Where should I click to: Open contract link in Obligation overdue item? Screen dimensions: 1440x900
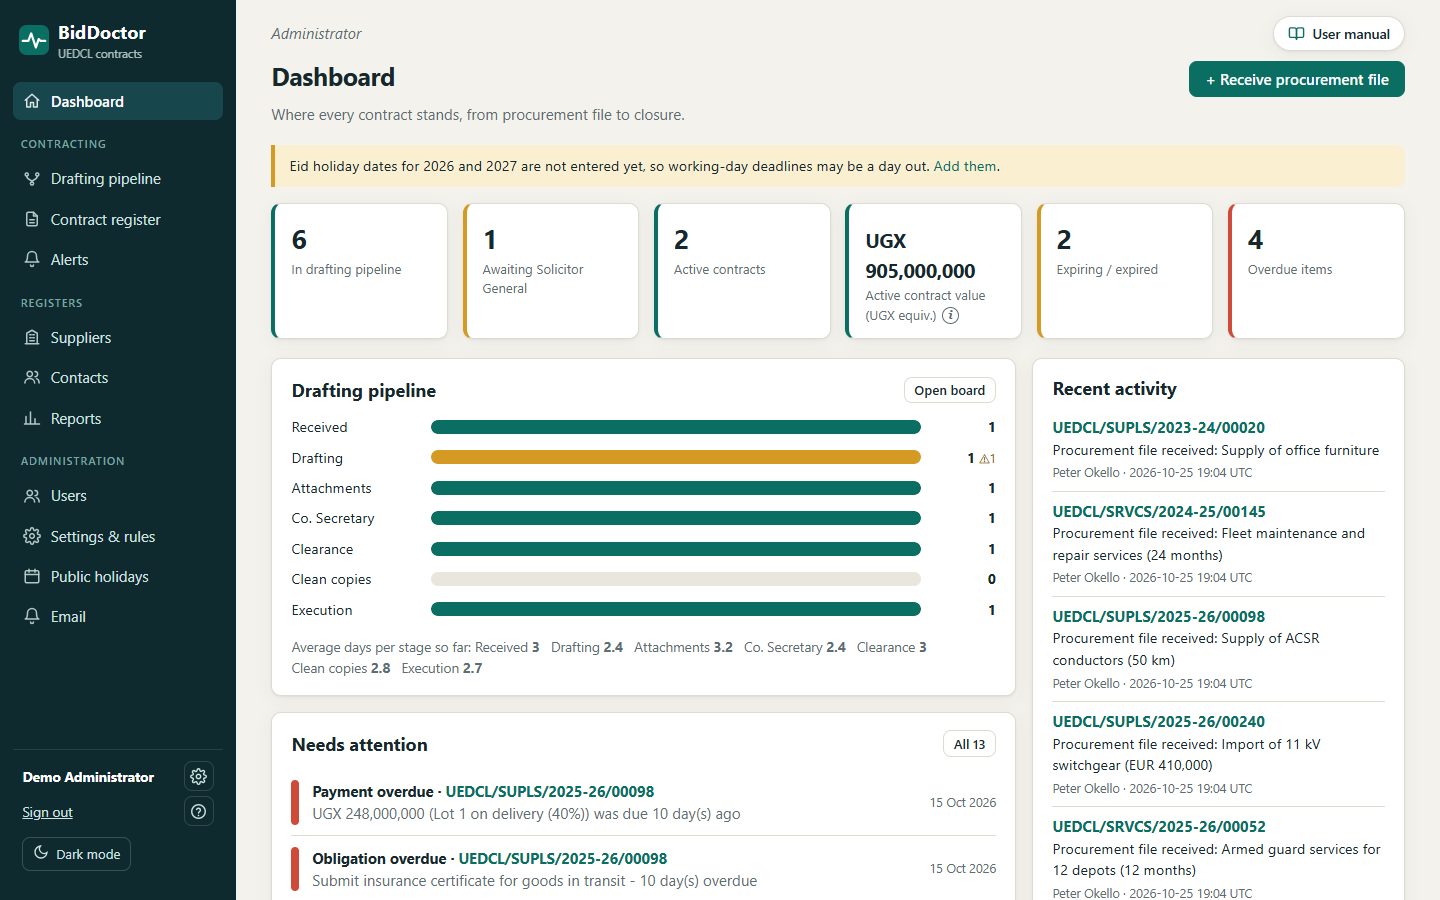(563, 858)
